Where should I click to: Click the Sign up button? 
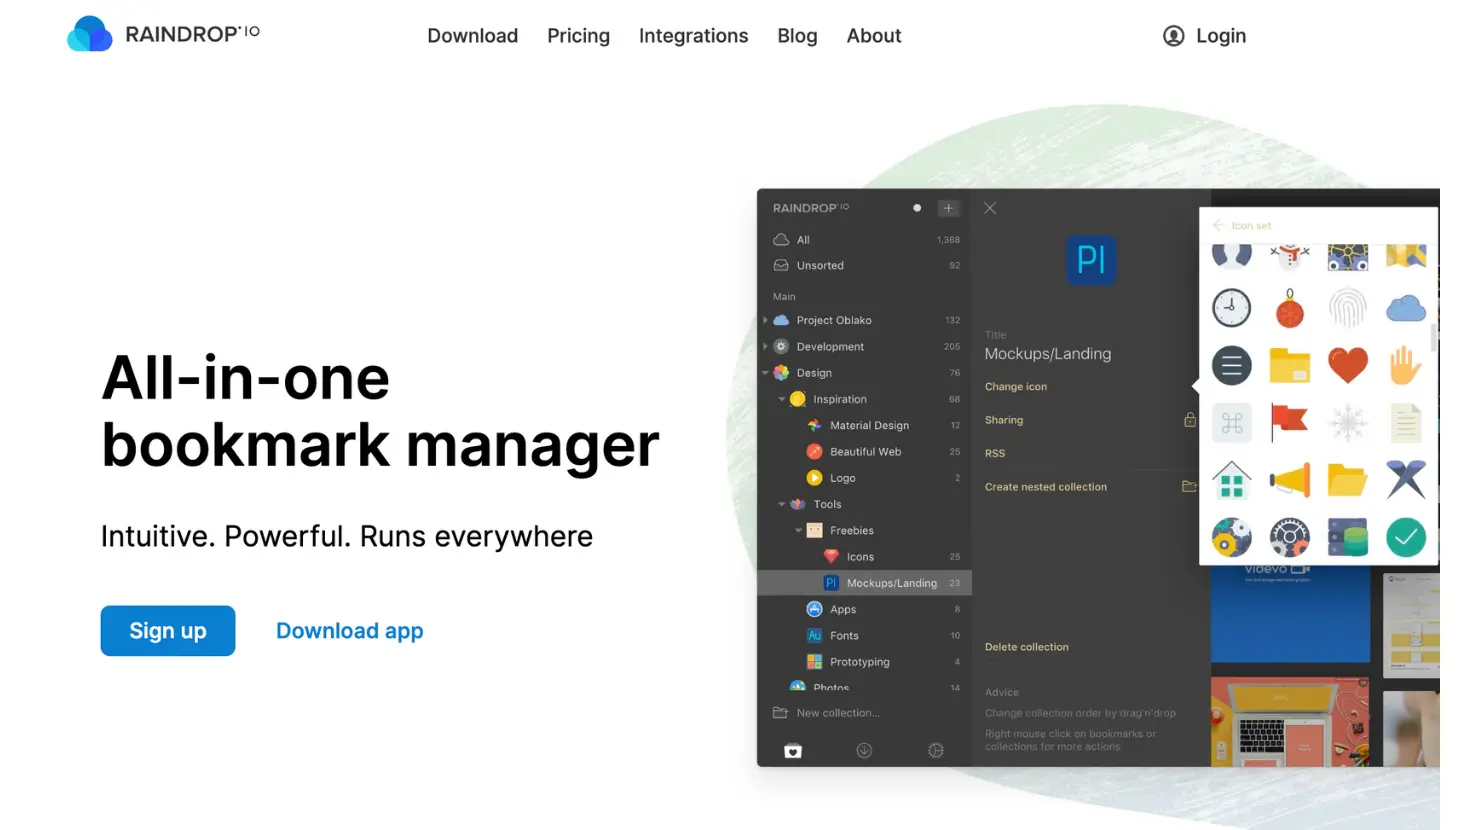(167, 631)
